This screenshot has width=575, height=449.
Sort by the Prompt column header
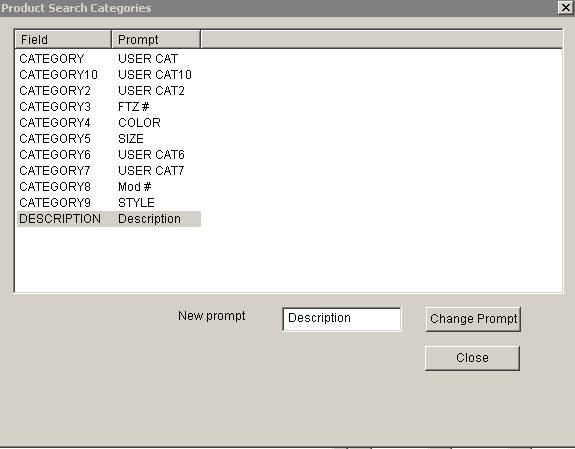point(156,39)
